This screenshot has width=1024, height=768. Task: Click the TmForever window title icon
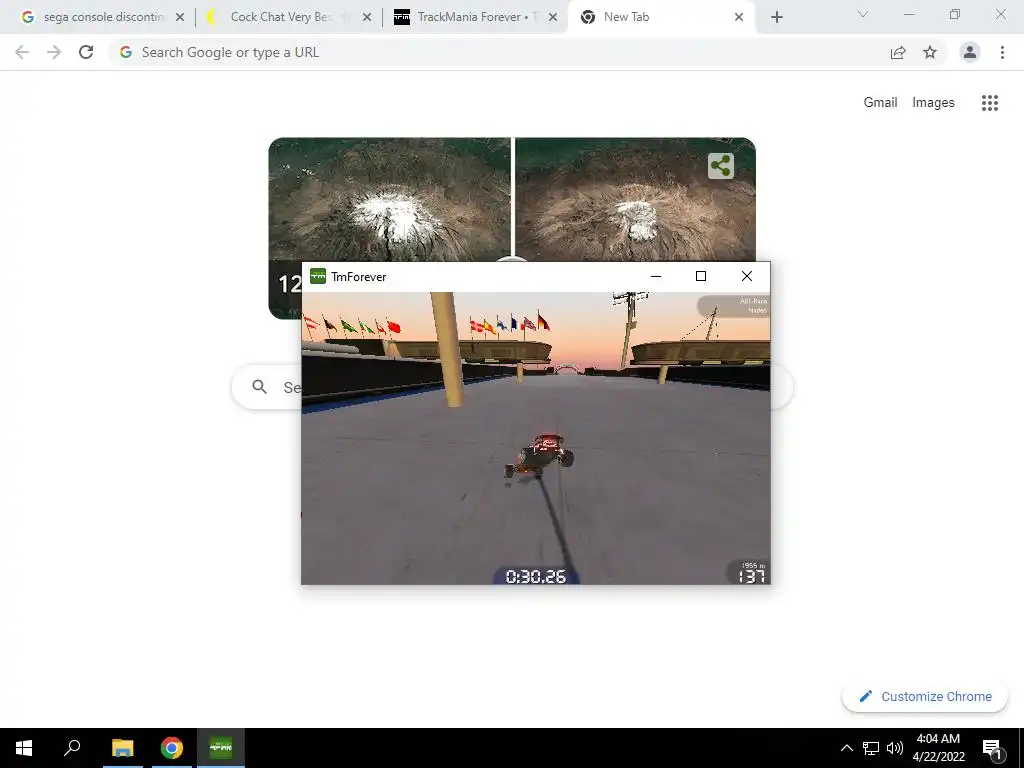click(318, 276)
